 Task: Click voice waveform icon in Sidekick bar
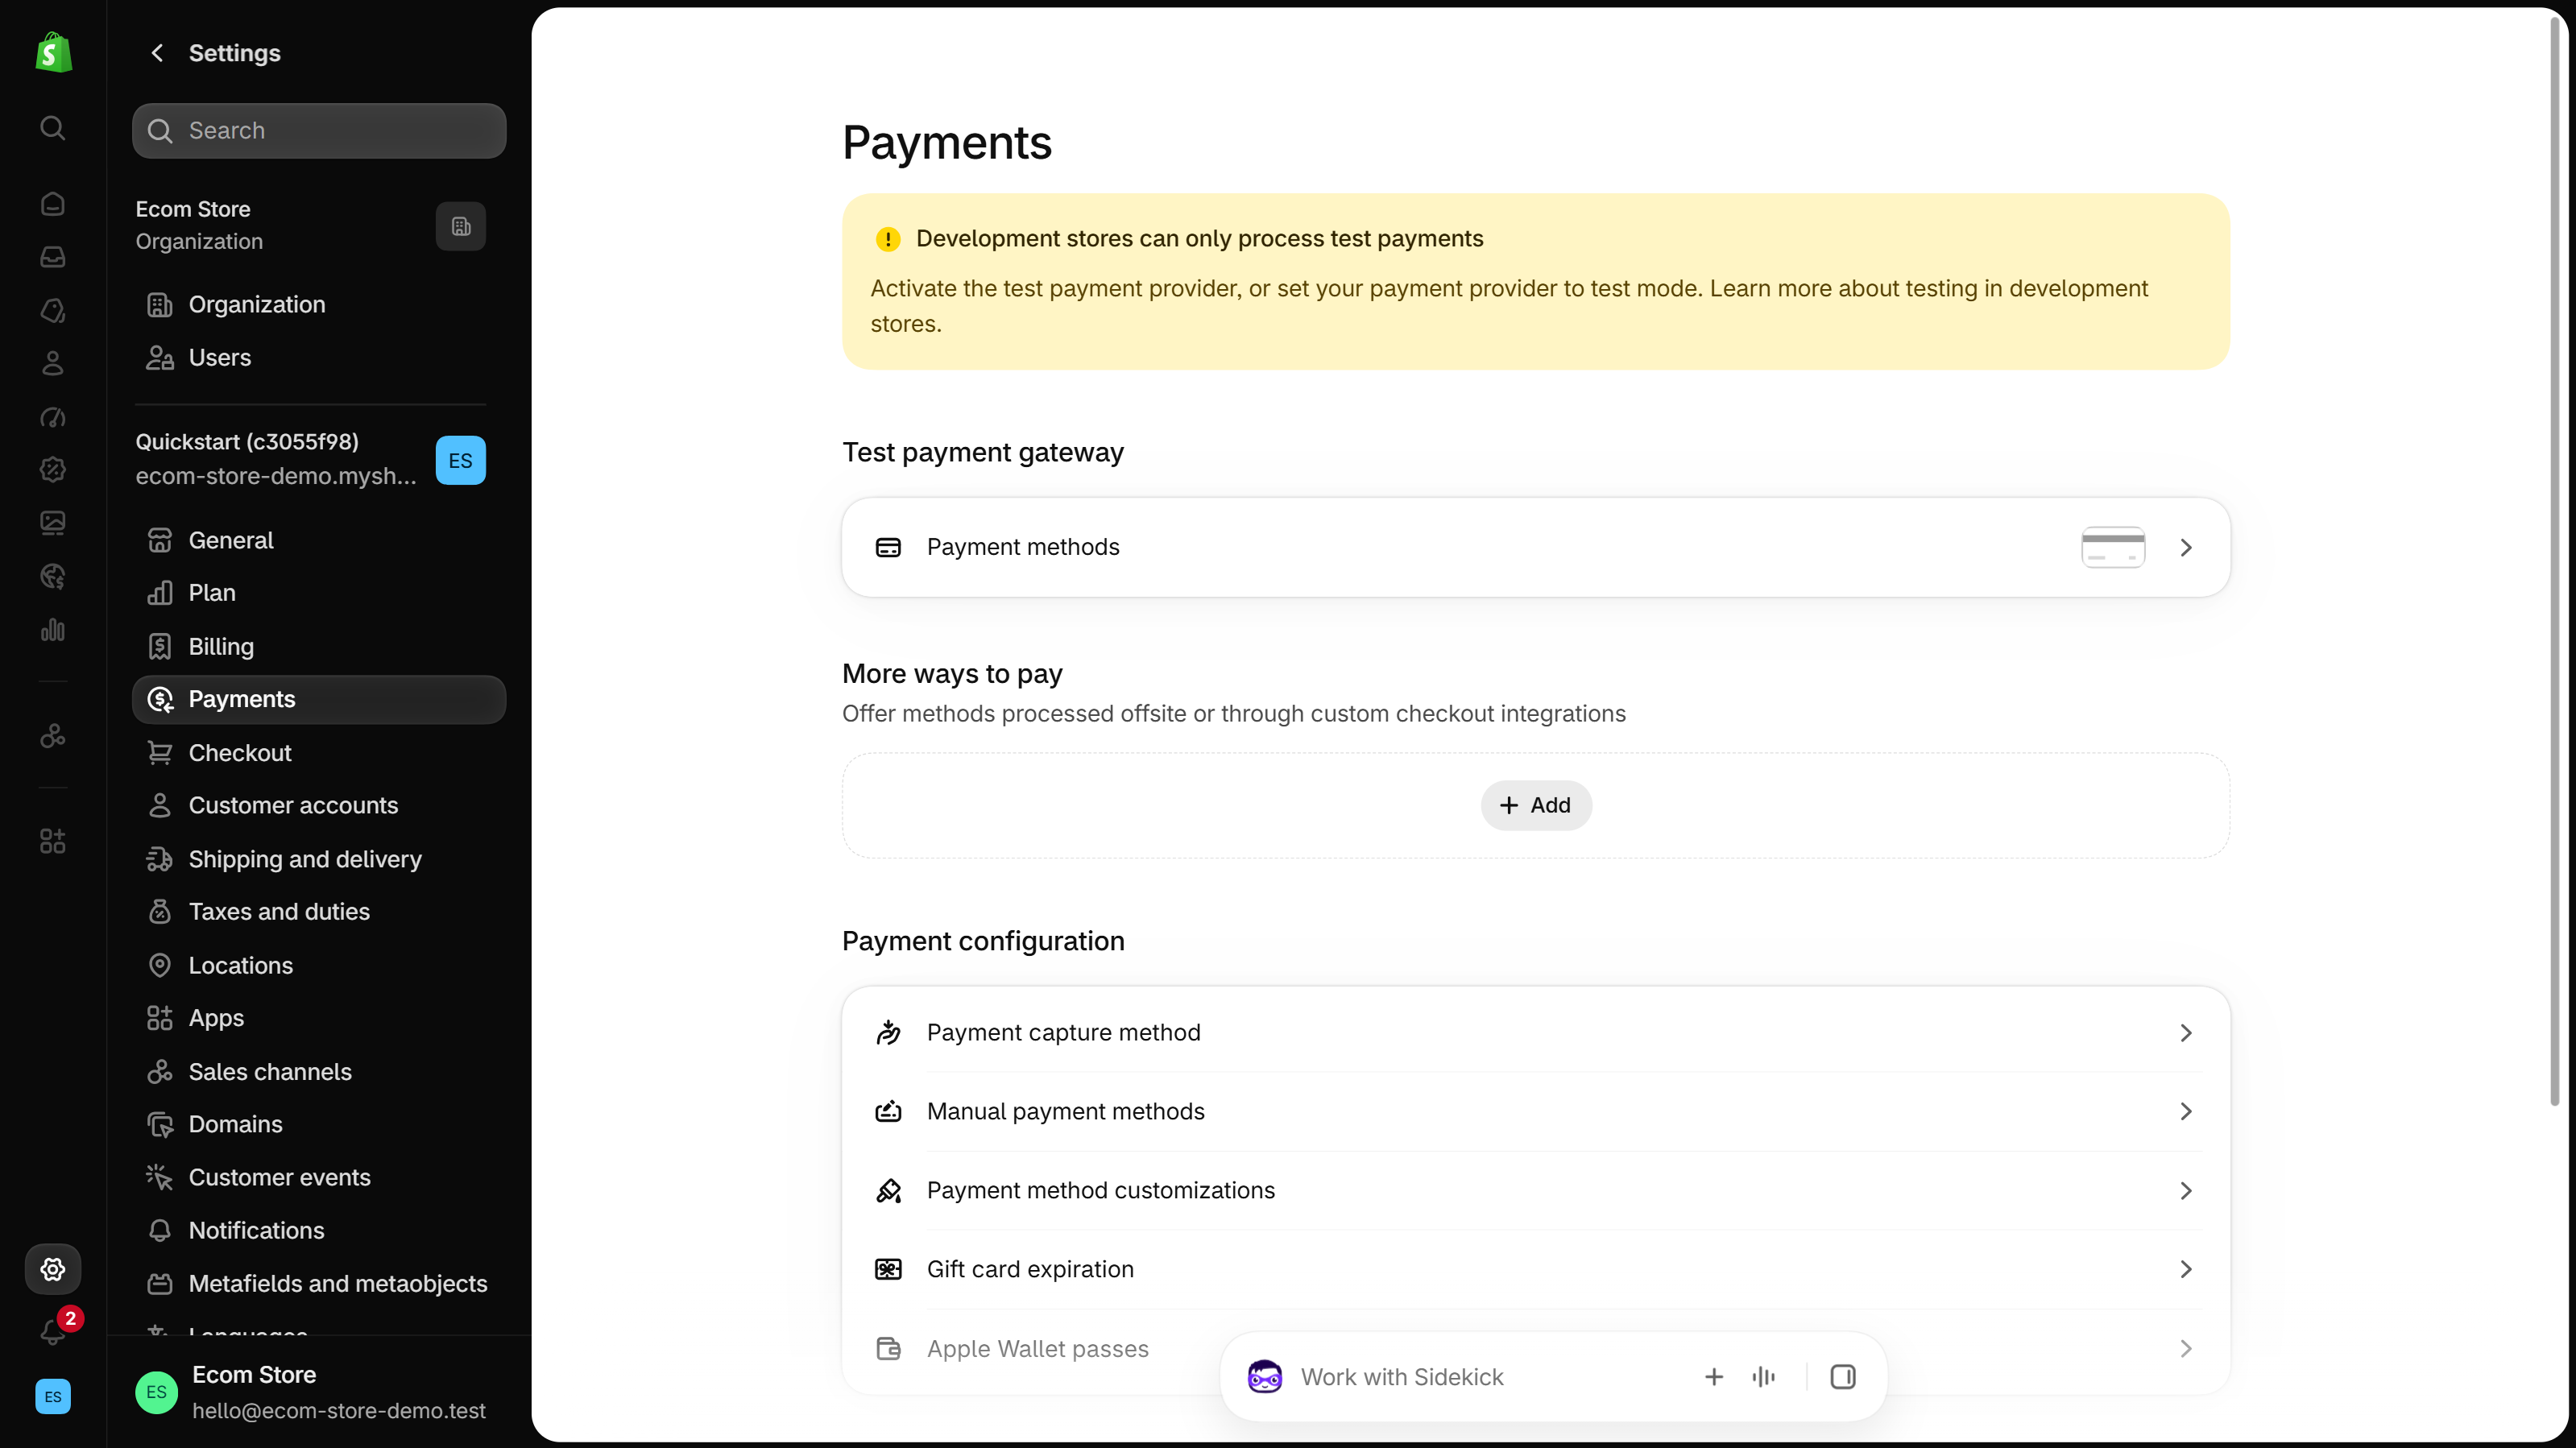pyautogui.click(x=1764, y=1377)
